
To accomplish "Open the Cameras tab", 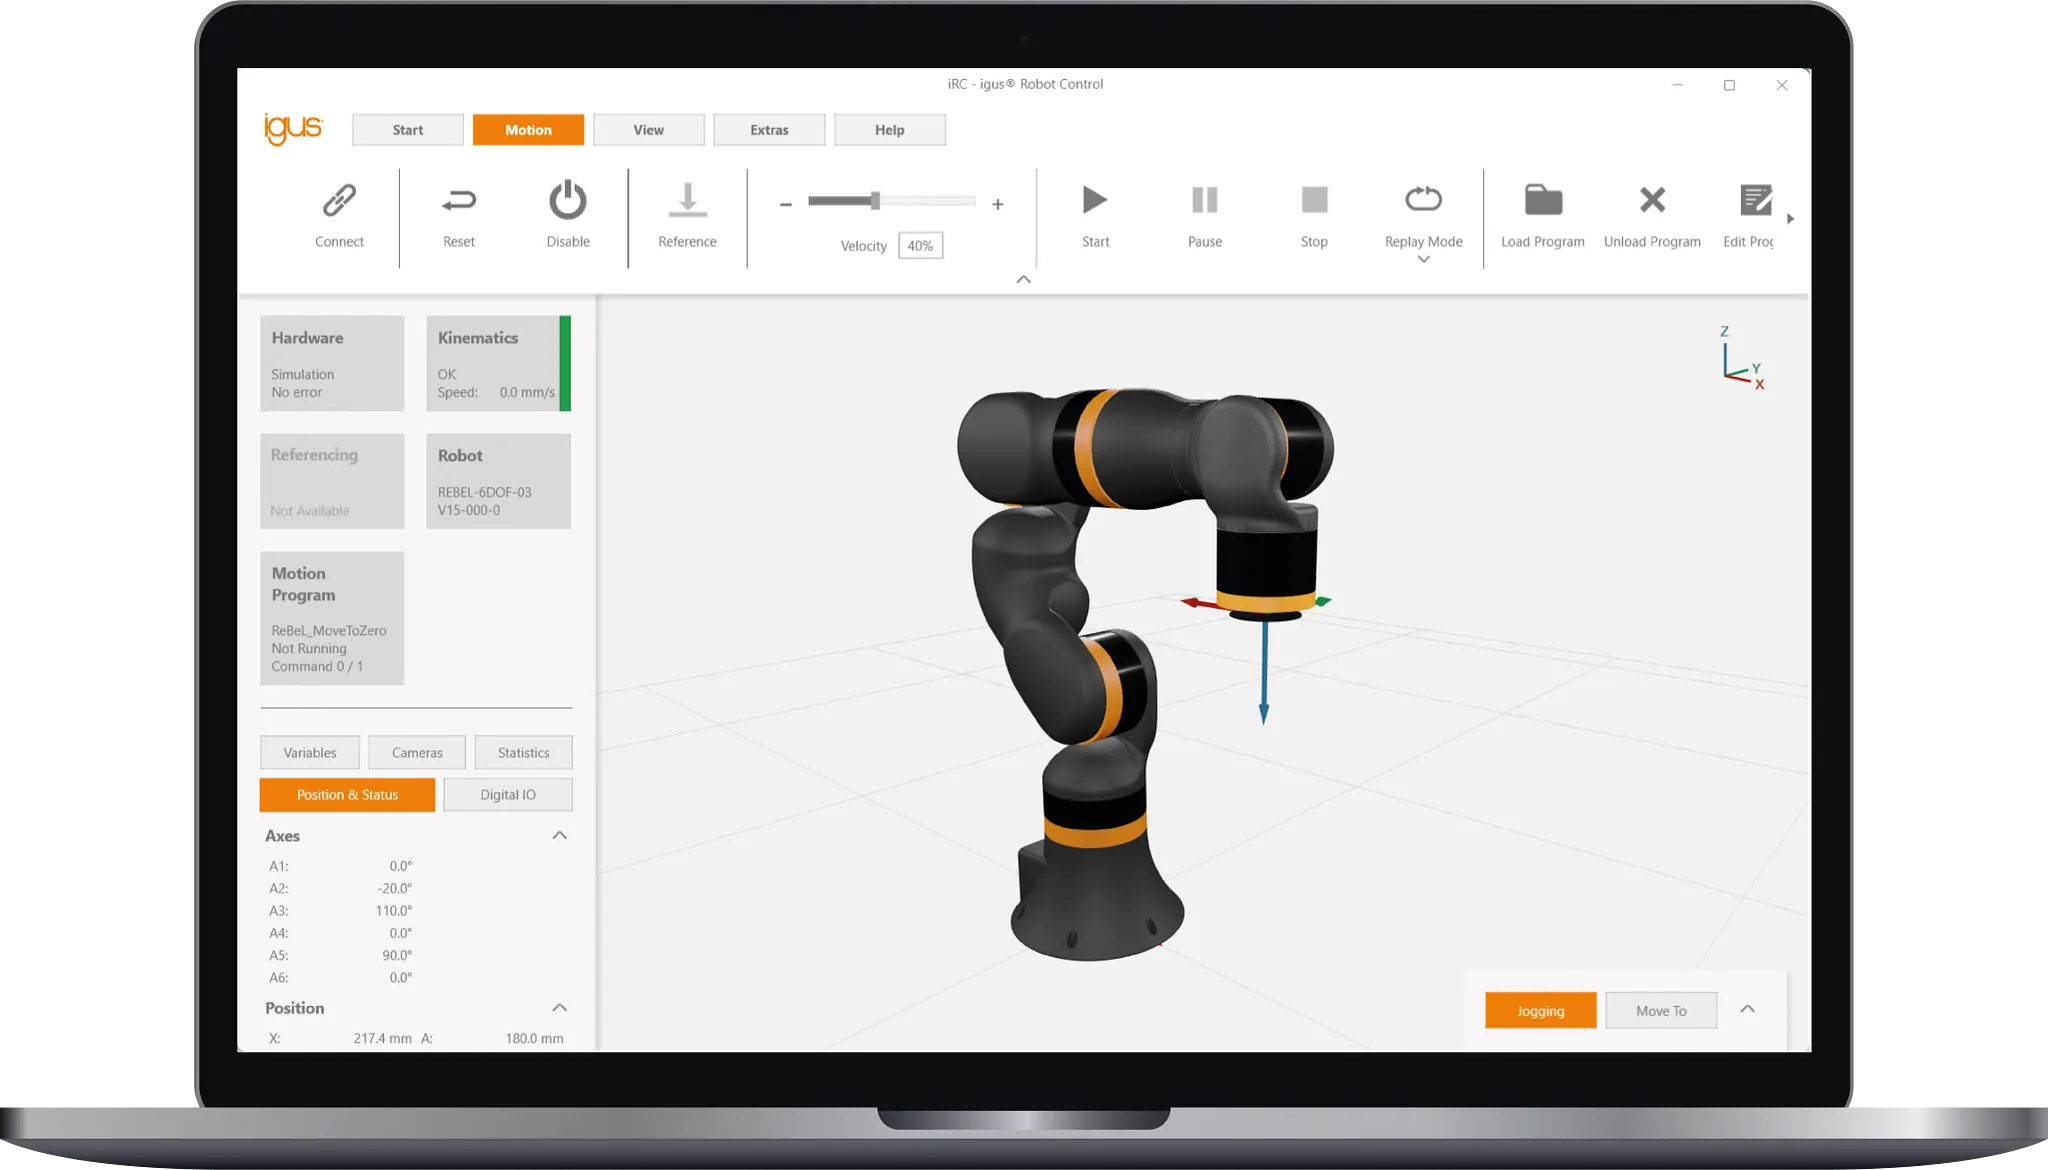I will [x=417, y=753].
